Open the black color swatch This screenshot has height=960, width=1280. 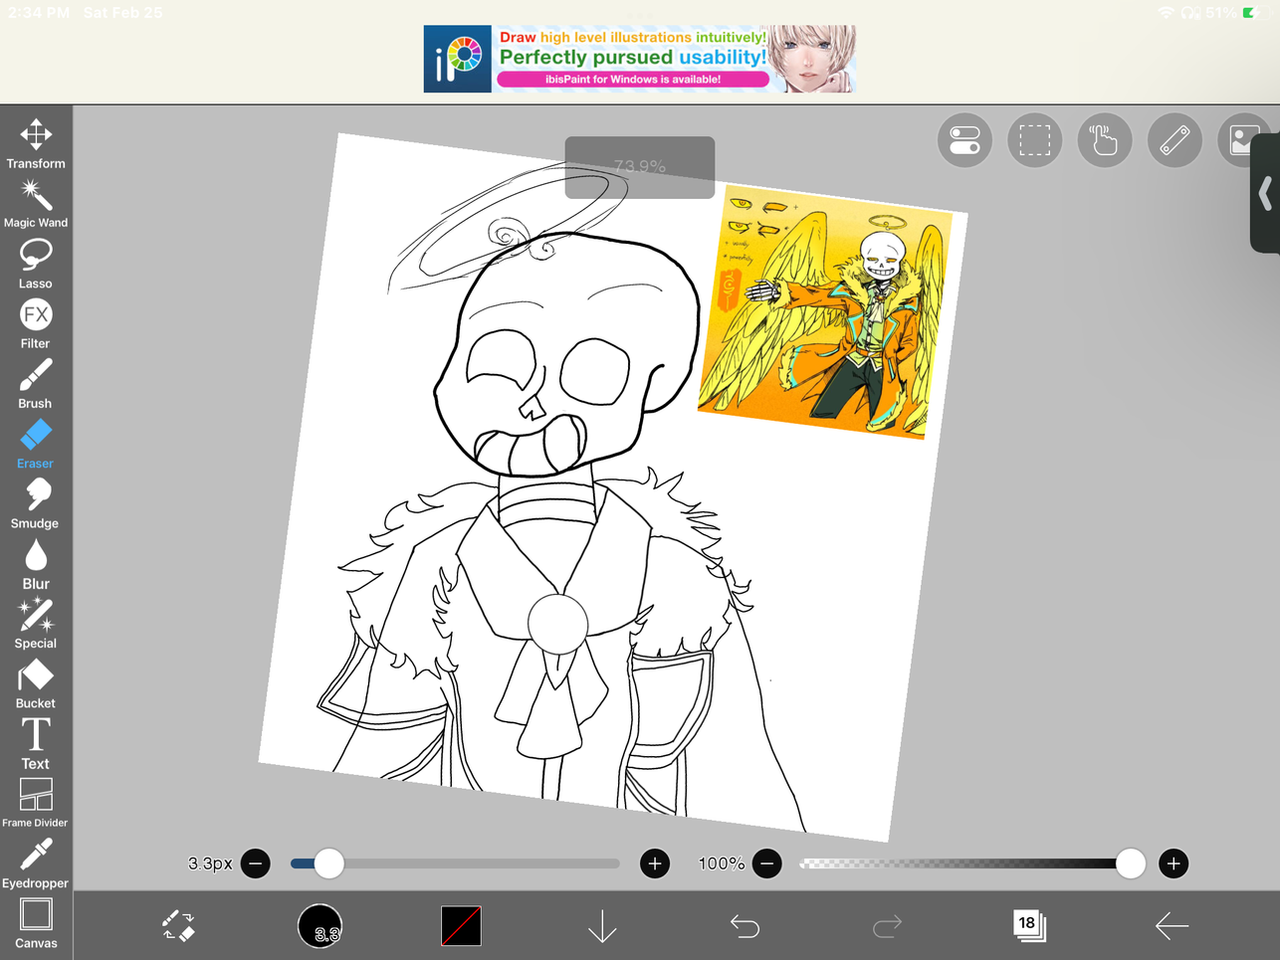pyautogui.click(x=461, y=926)
